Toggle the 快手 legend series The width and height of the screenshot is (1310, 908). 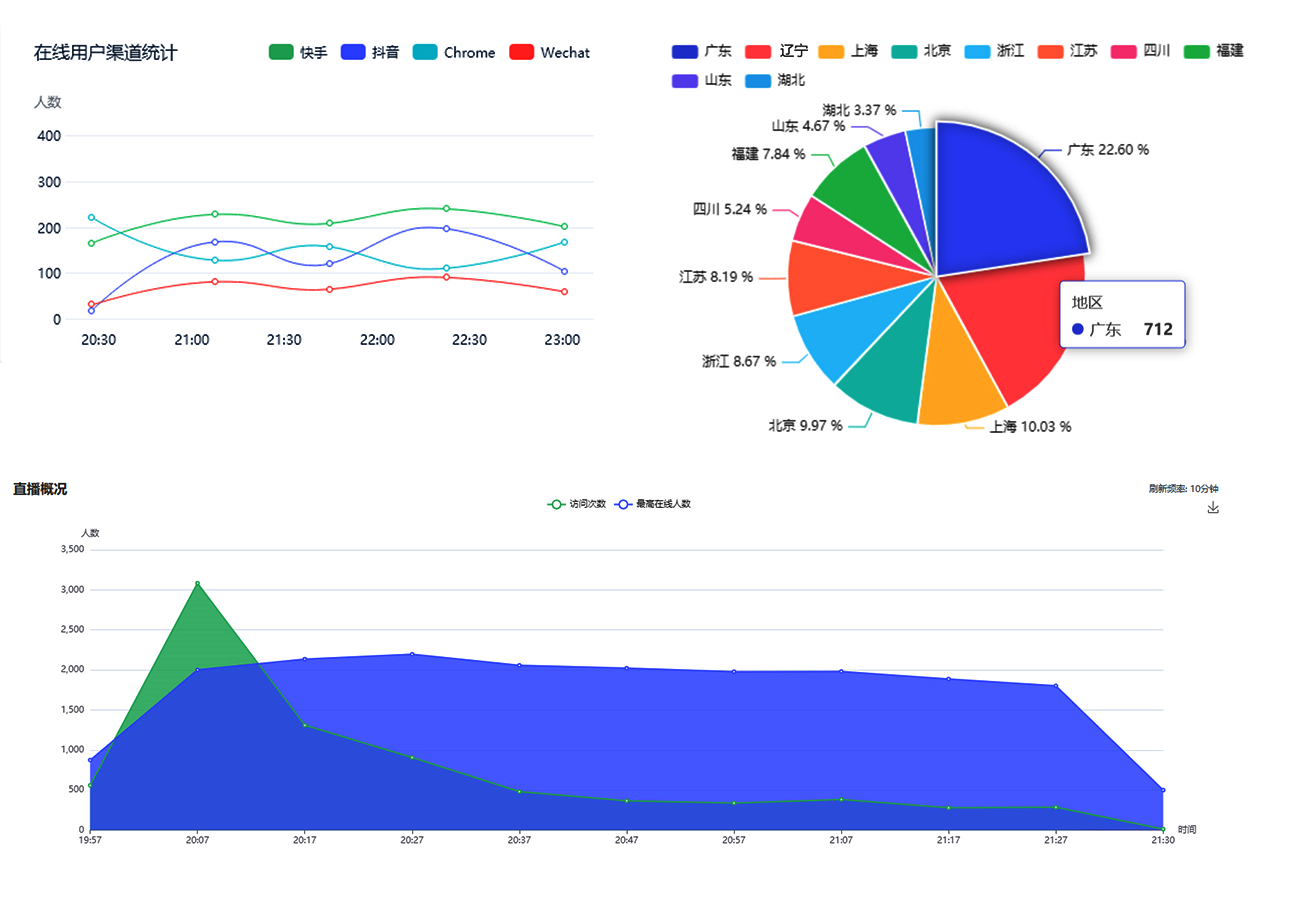pos(298,52)
